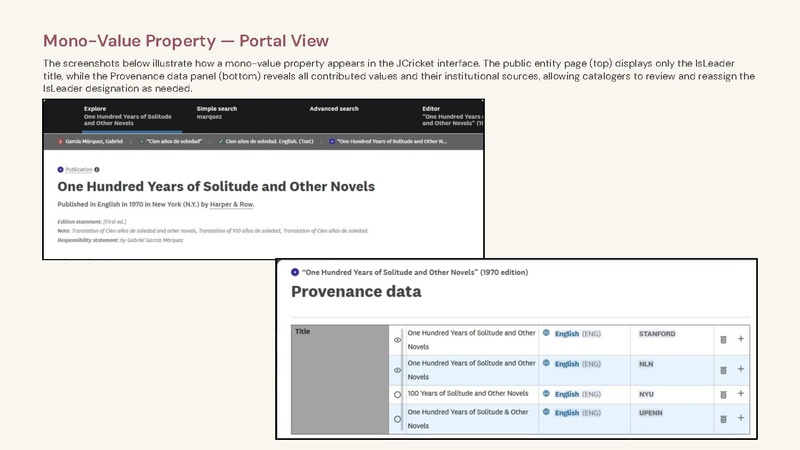Click plus icon in NLN row
Screen dimensions: 800x450
click(x=741, y=369)
